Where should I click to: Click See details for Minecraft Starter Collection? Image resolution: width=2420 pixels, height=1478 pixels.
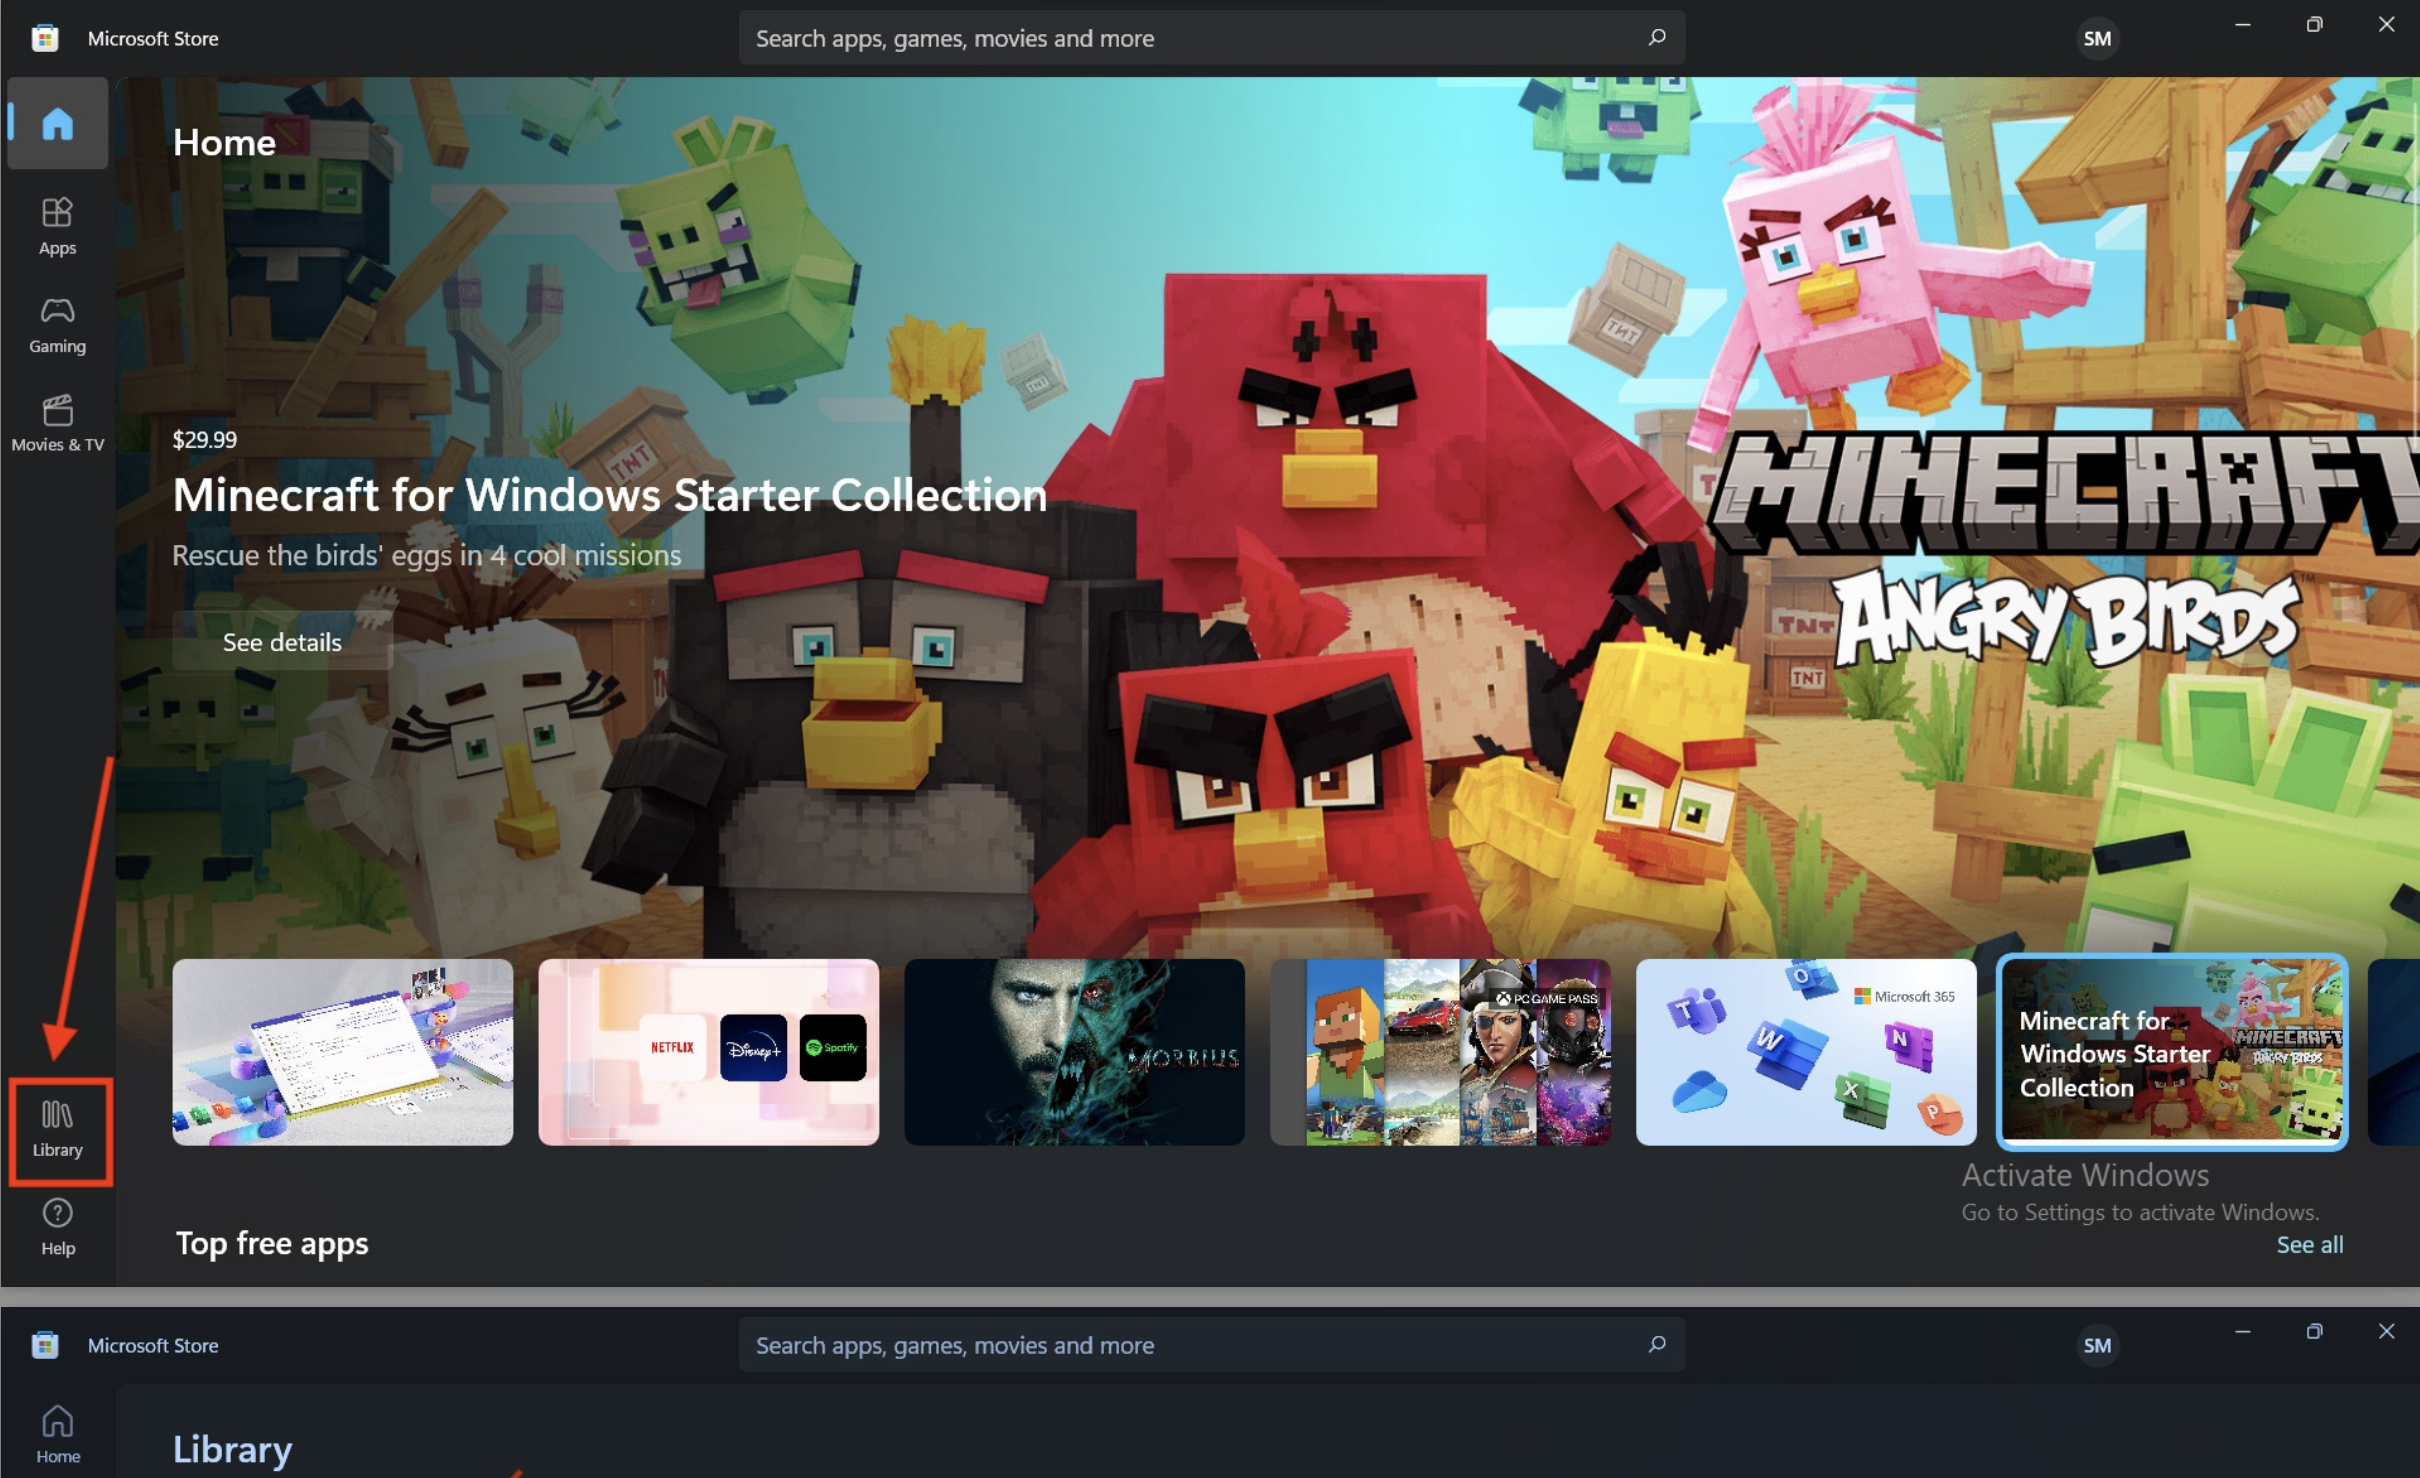coord(282,641)
